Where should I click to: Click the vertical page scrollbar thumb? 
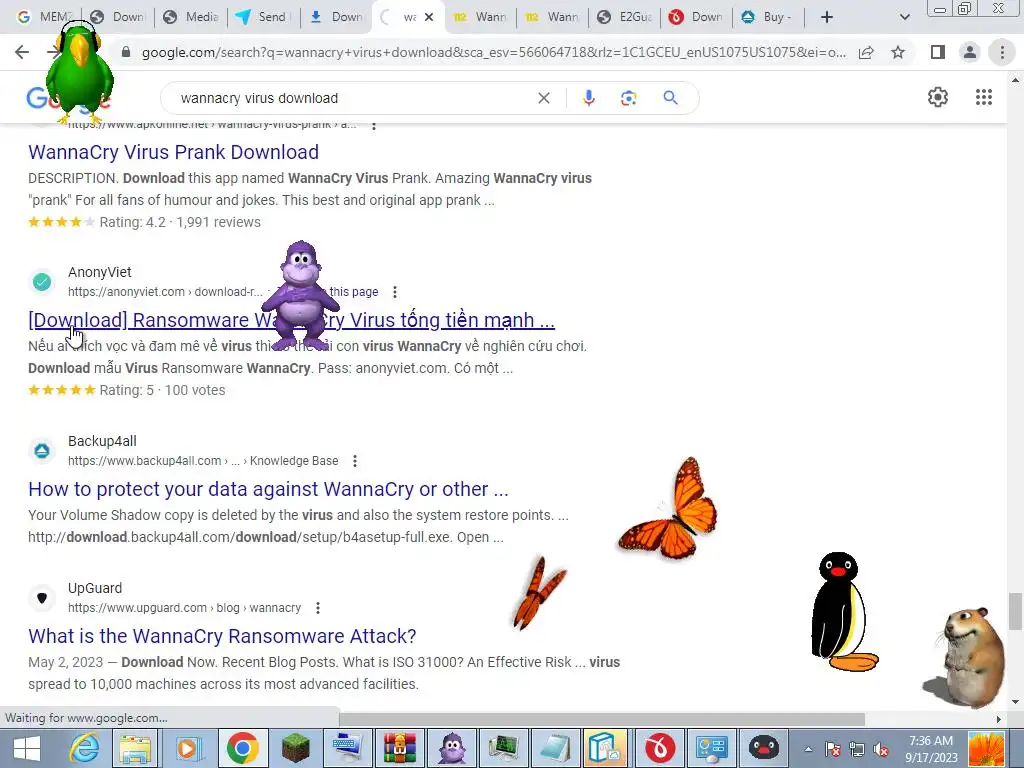click(1014, 611)
